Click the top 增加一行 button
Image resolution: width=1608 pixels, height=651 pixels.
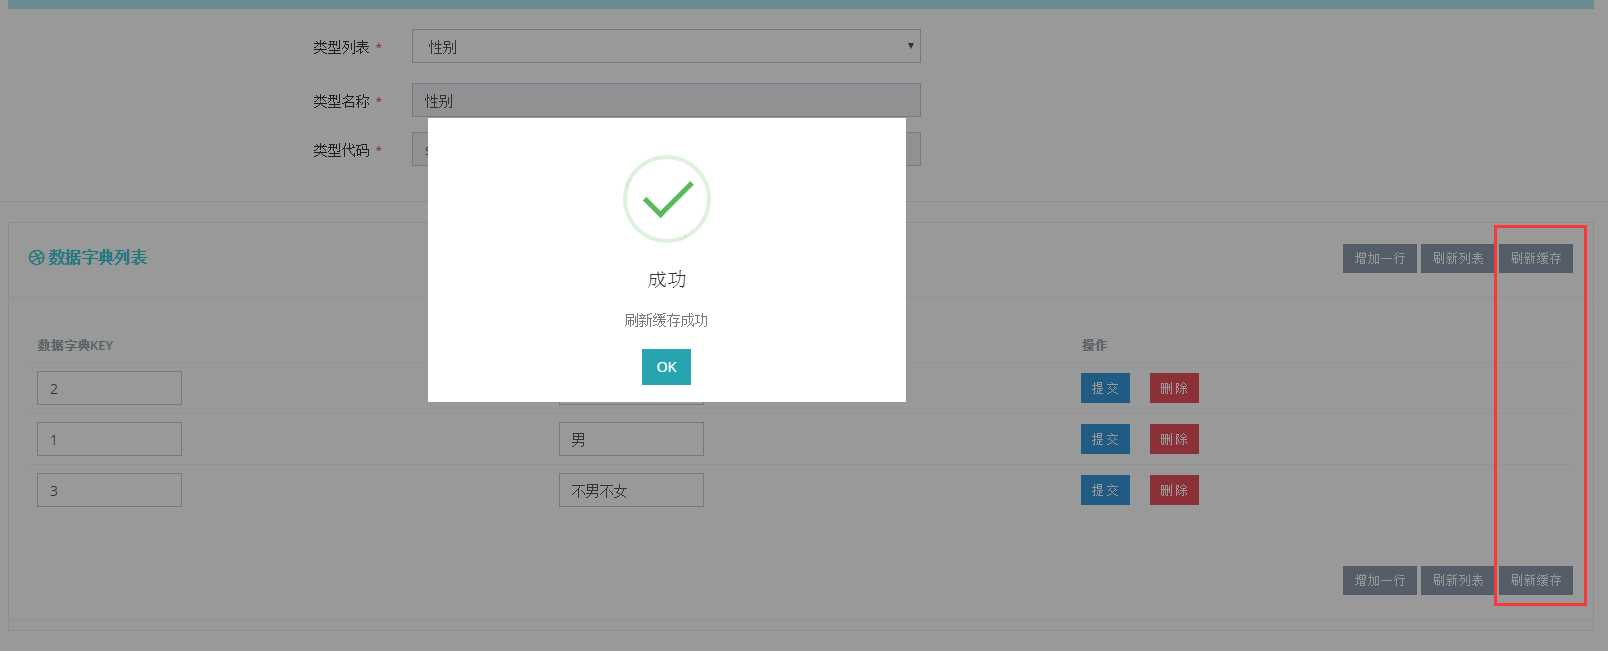click(x=1379, y=258)
